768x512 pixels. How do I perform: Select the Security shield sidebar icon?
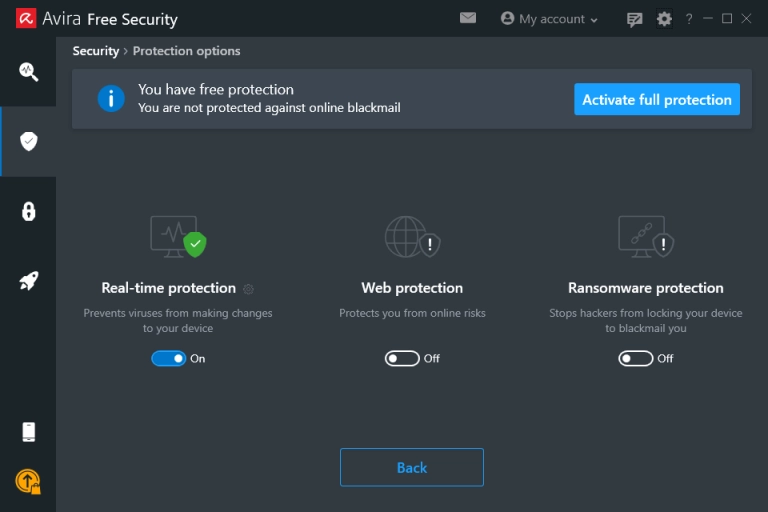[x=28, y=141]
